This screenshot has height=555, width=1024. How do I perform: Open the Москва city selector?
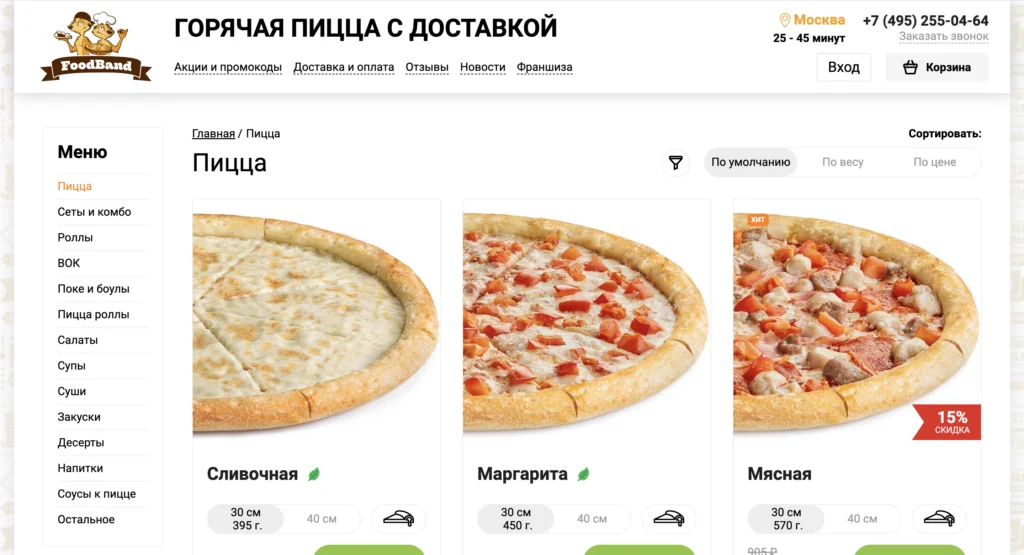click(819, 20)
